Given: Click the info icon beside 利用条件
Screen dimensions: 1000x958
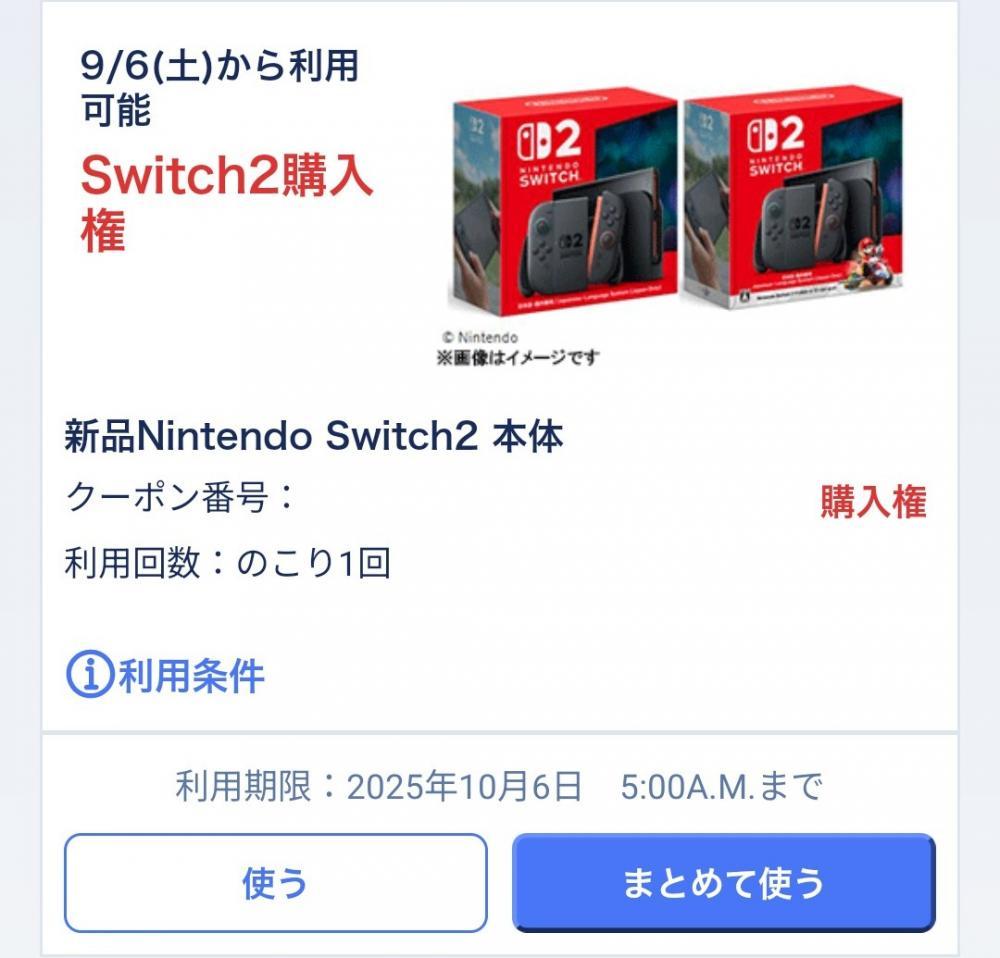Looking at the screenshot, I should pyautogui.click(x=90, y=674).
